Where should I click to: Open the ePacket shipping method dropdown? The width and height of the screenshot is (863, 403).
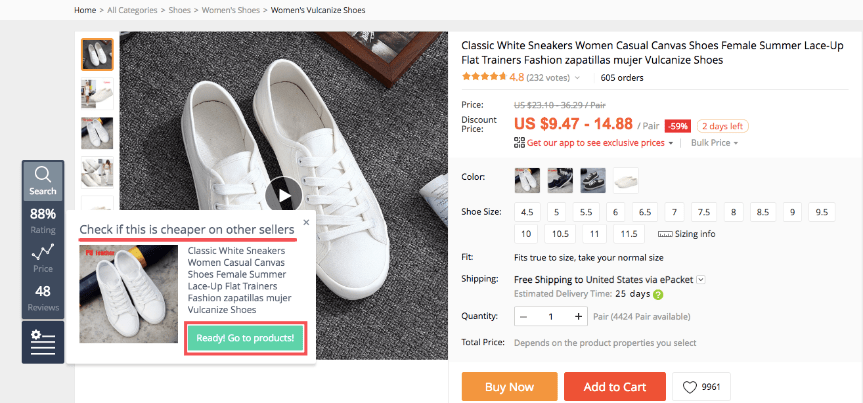click(701, 280)
